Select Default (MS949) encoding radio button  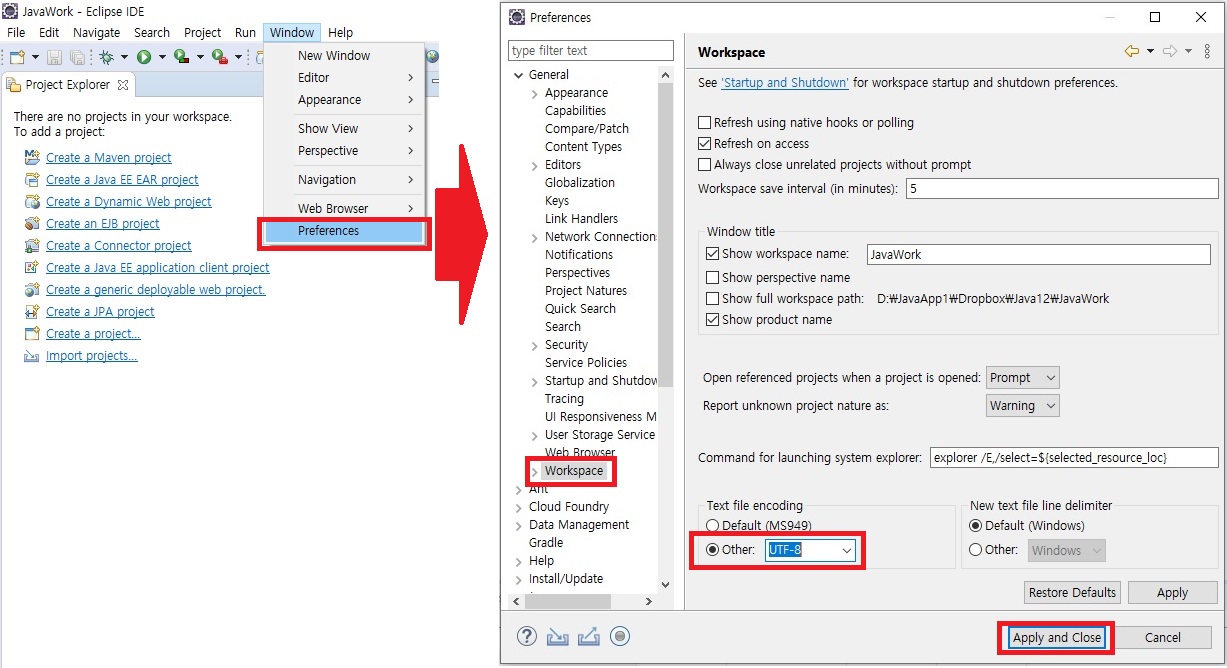(712, 525)
